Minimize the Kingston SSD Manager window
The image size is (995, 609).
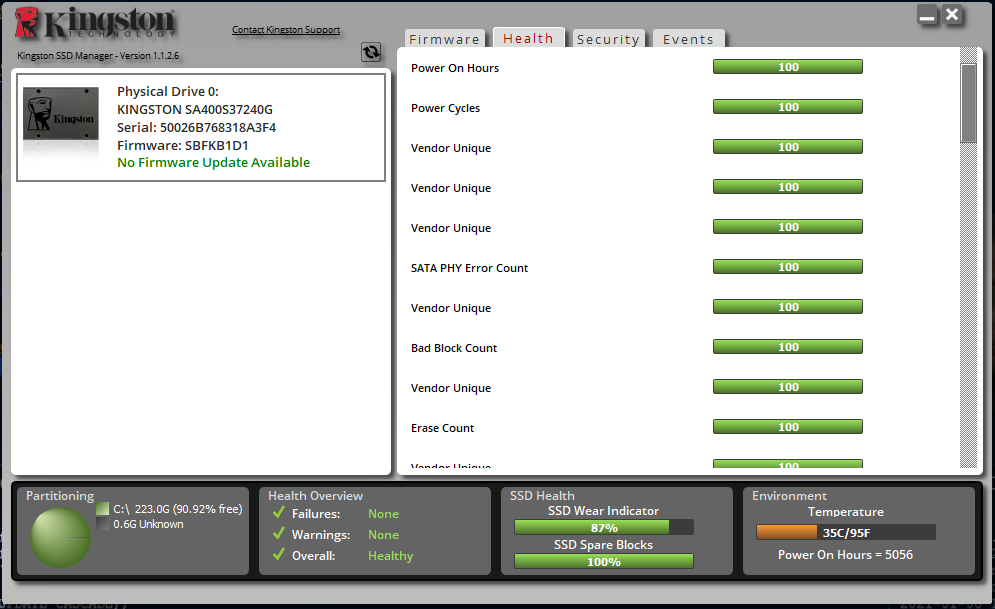point(927,15)
